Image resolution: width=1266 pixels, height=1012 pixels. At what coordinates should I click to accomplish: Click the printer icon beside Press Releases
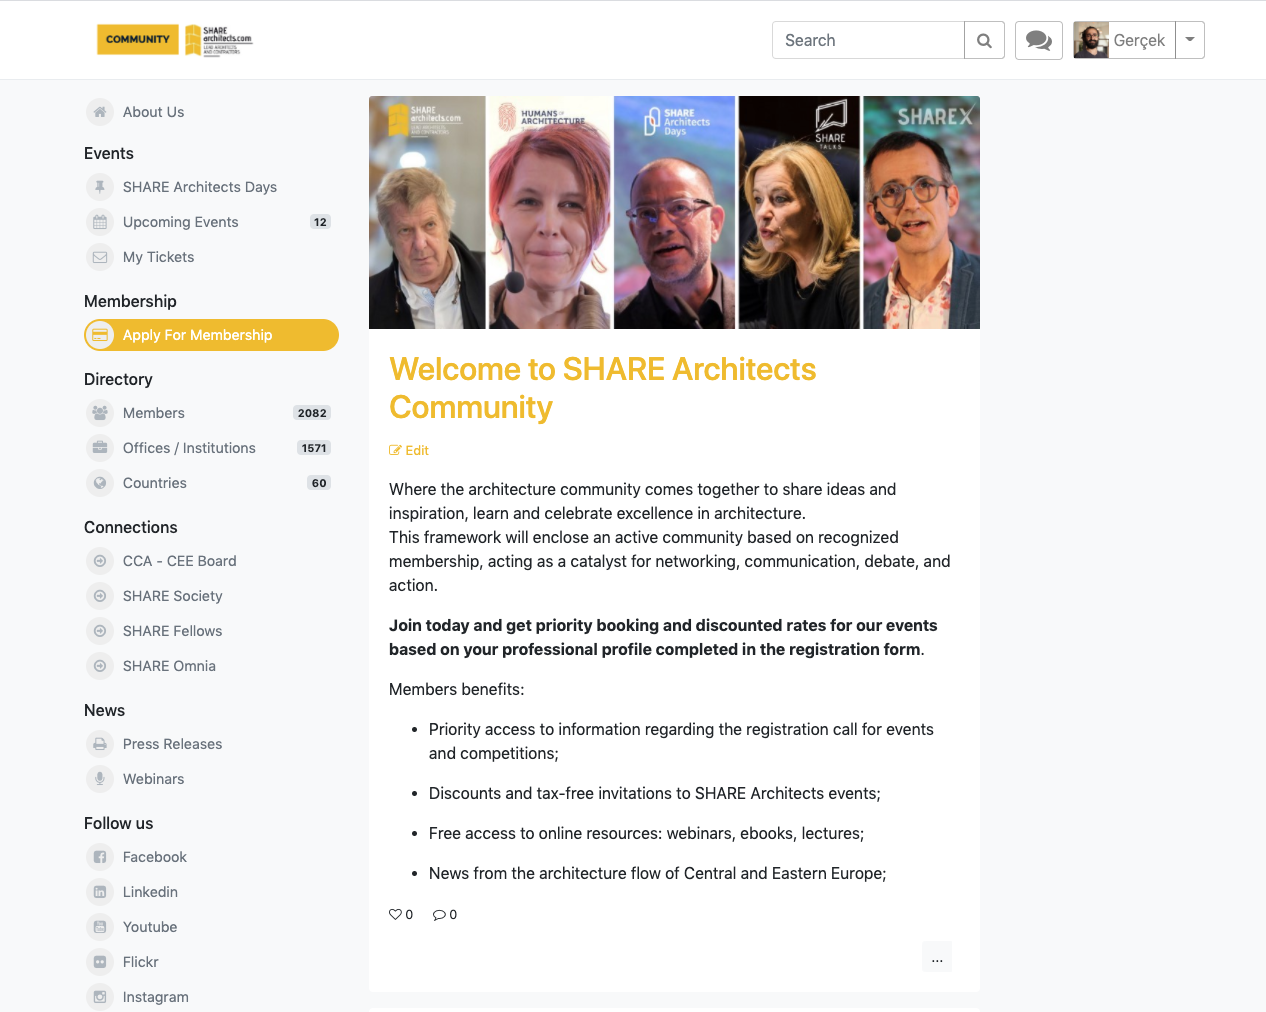(100, 744)
